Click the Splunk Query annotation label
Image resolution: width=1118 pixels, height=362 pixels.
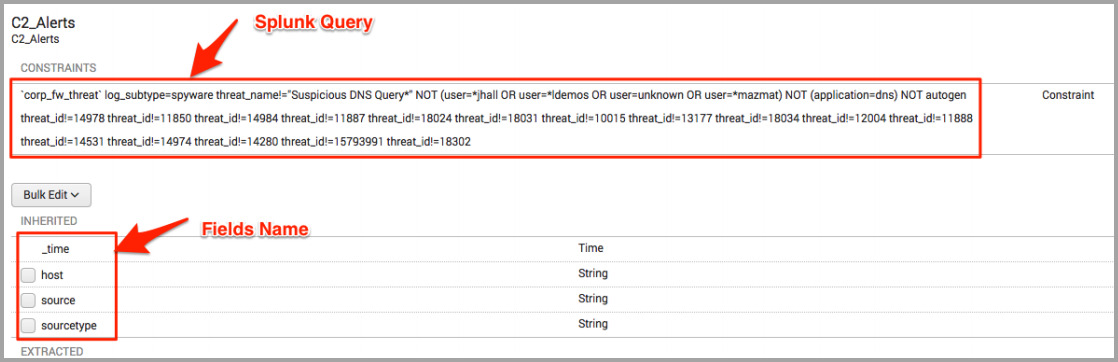pyautogui.click(x=314, y=23)
